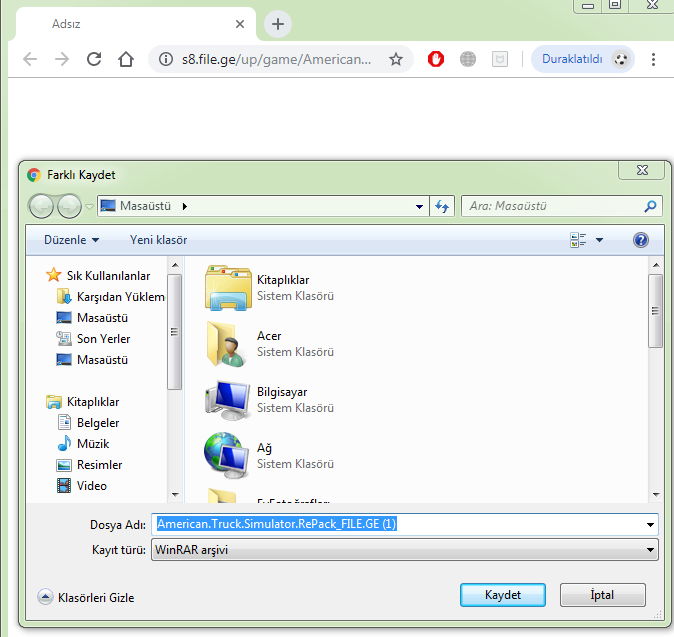Go forward in the save dialog
Viewport: 674px width, 637px height.
point(69,206)
